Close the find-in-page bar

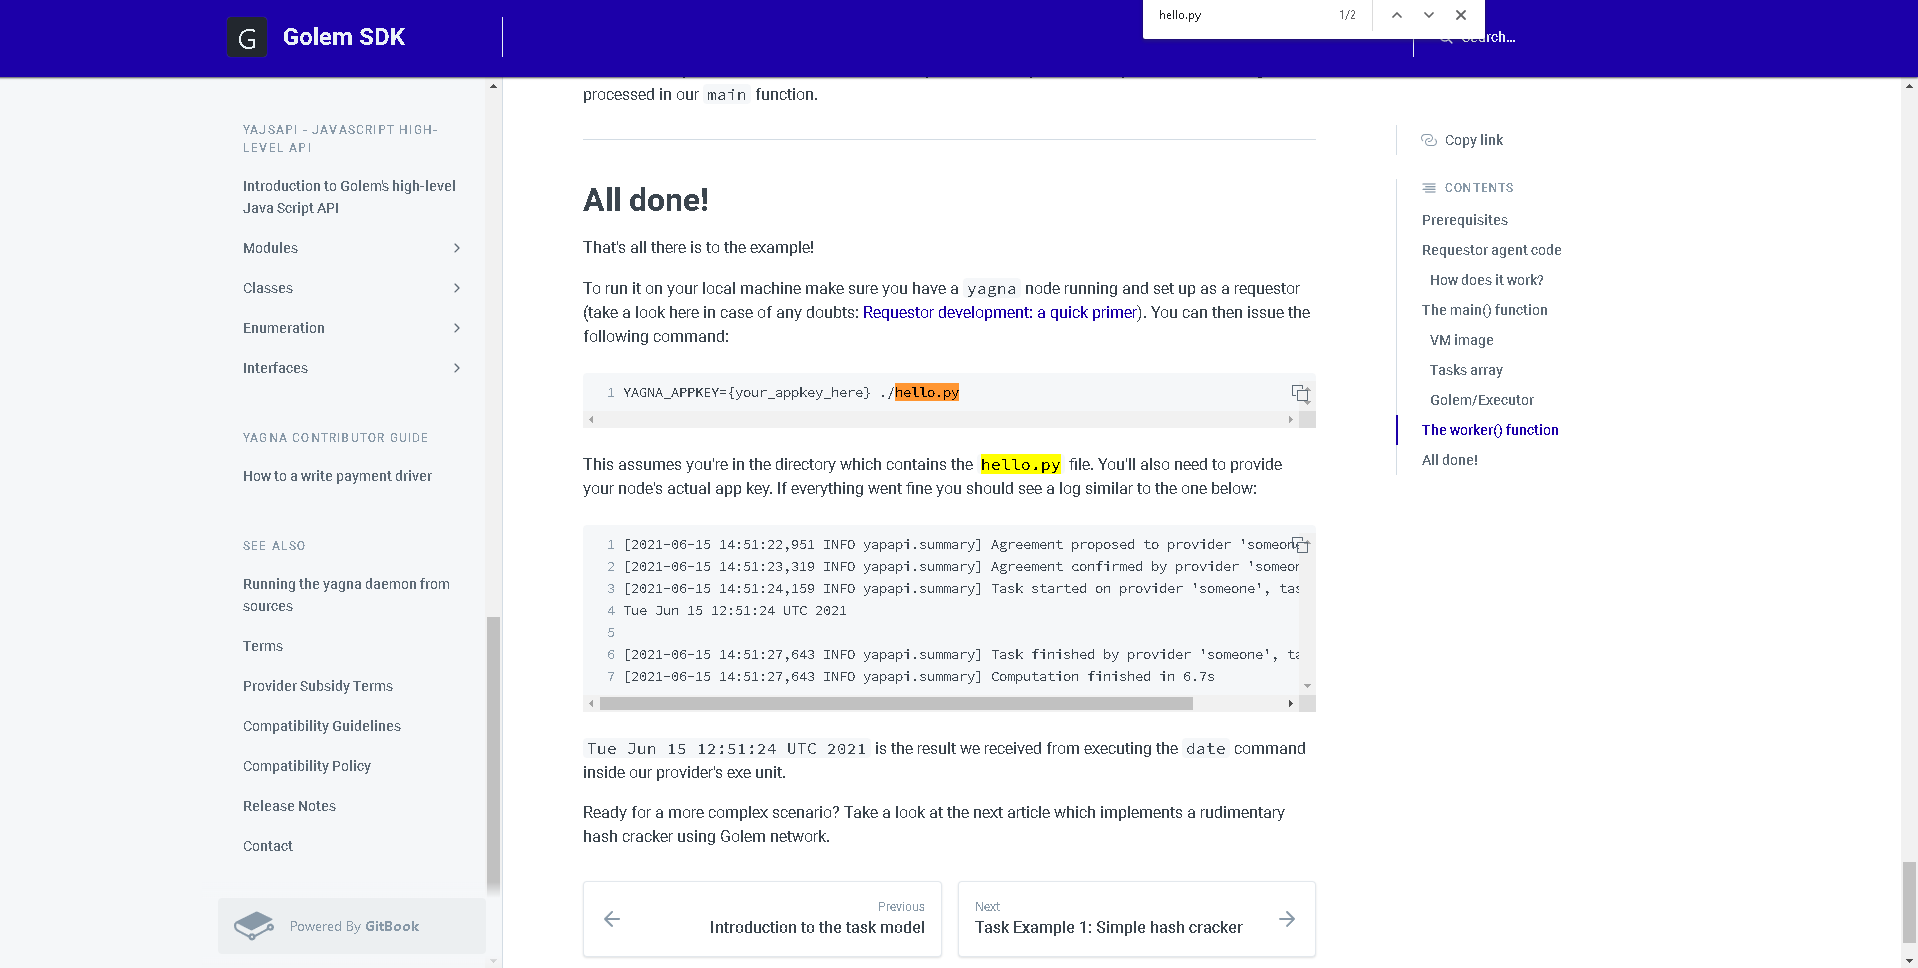pos(1461,15)
